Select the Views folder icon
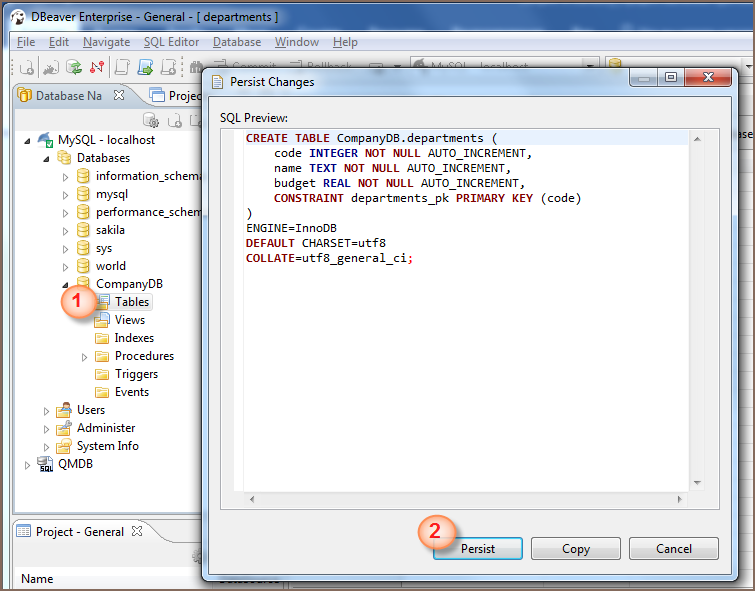Viewport: 755px width, 591px height. [x=102, y=320]
